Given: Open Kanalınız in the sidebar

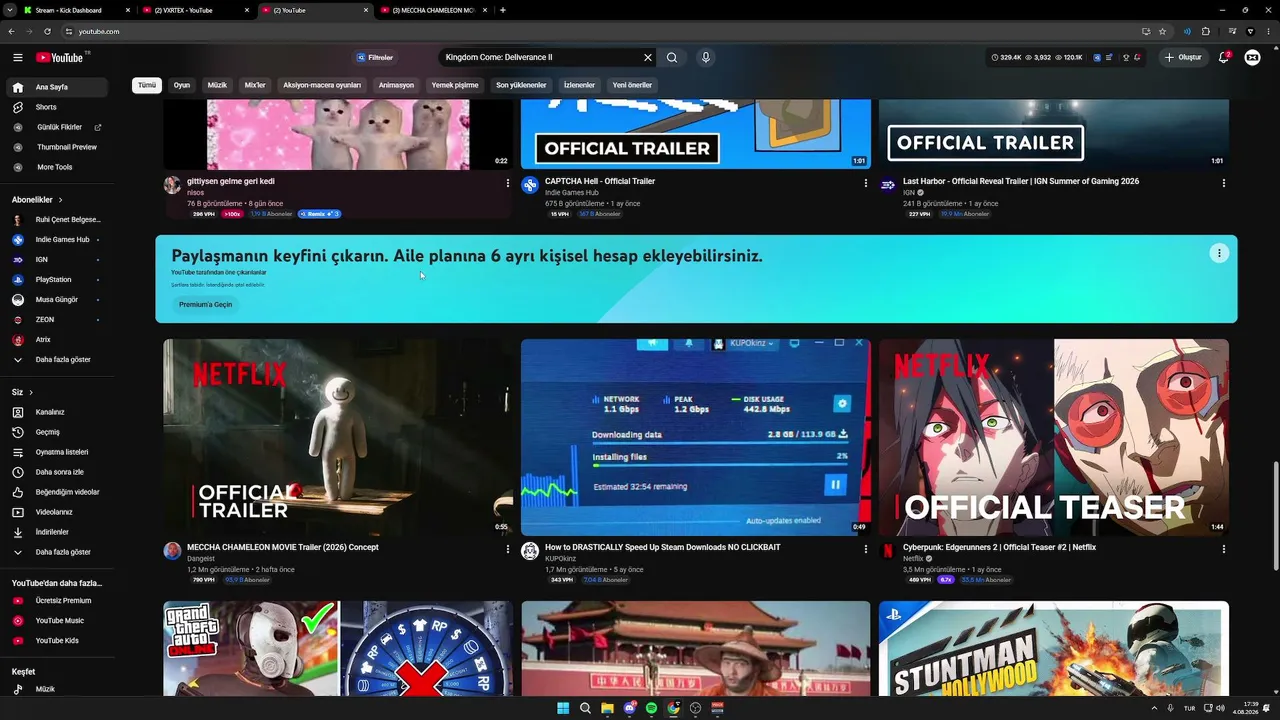Looking at the screenshot, I should (55, 412).
